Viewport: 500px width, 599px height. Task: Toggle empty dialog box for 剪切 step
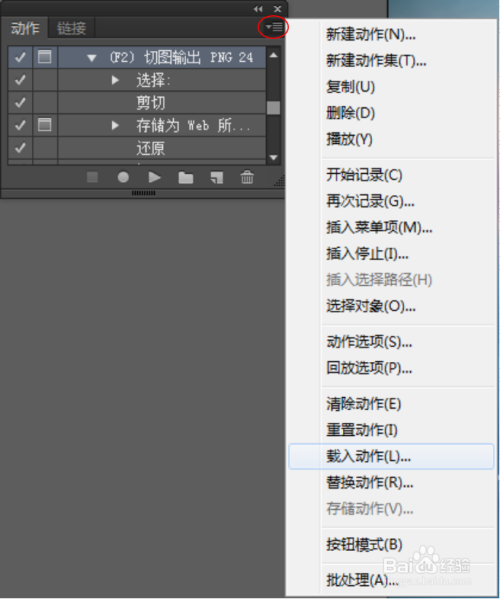click(x=45, y=102)
